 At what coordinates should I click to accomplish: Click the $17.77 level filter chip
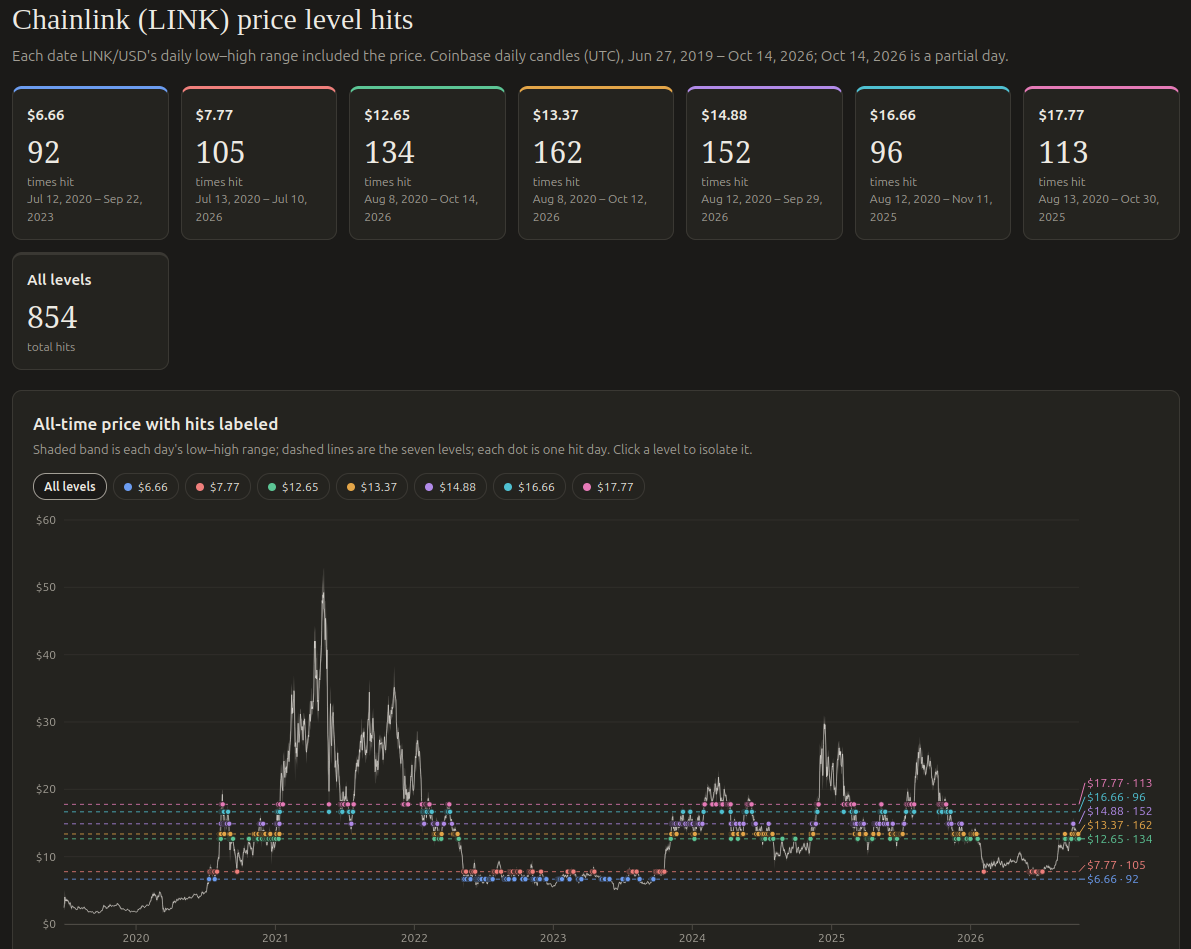click(608, 487)
